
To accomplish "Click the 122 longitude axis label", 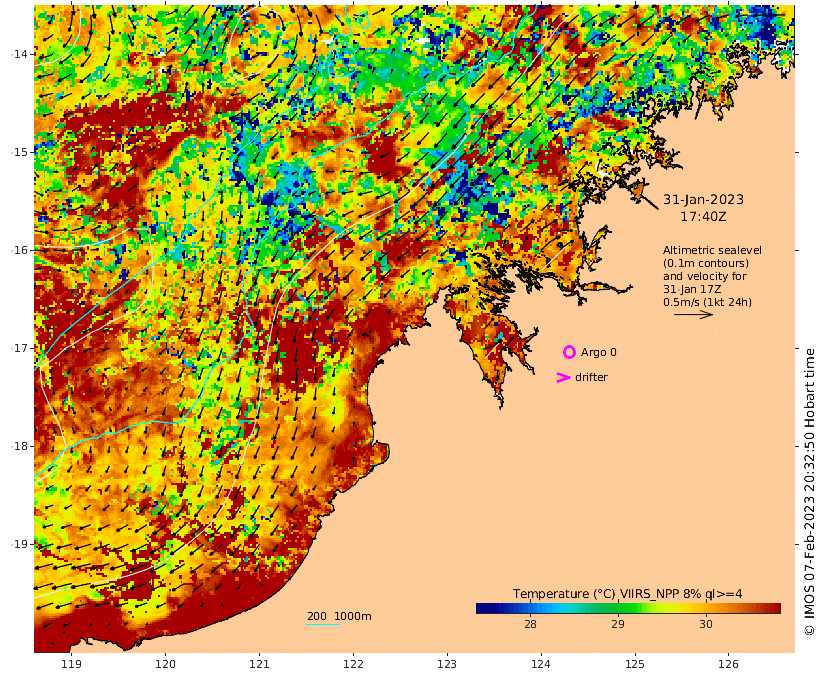I will point(354,664).
